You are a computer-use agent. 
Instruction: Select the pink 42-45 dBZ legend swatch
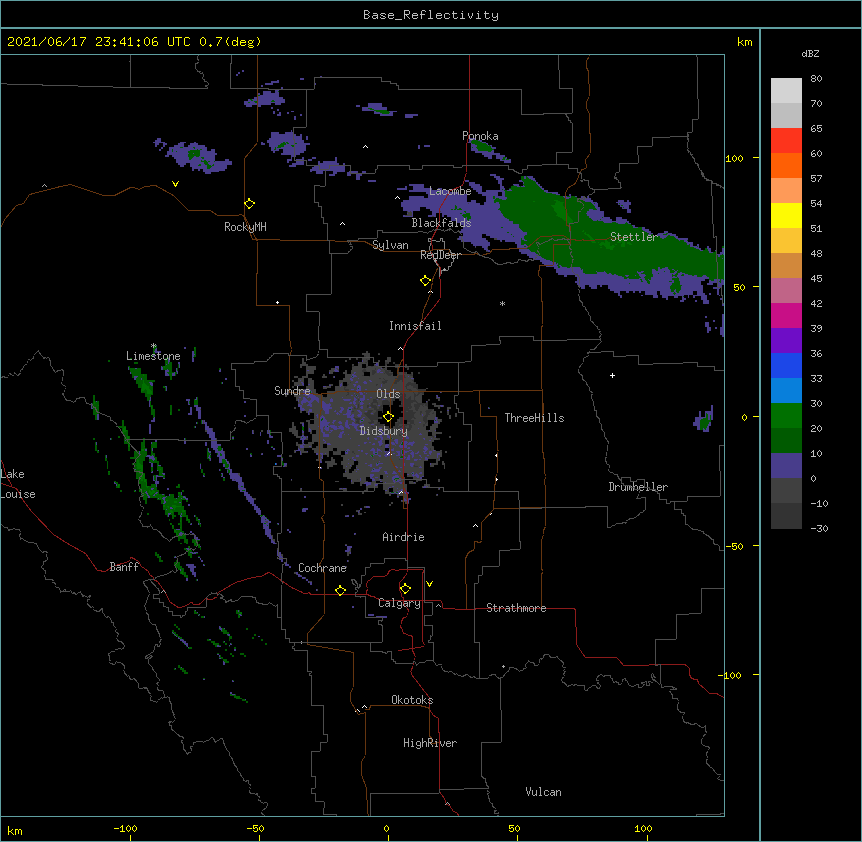coord(786,291)
